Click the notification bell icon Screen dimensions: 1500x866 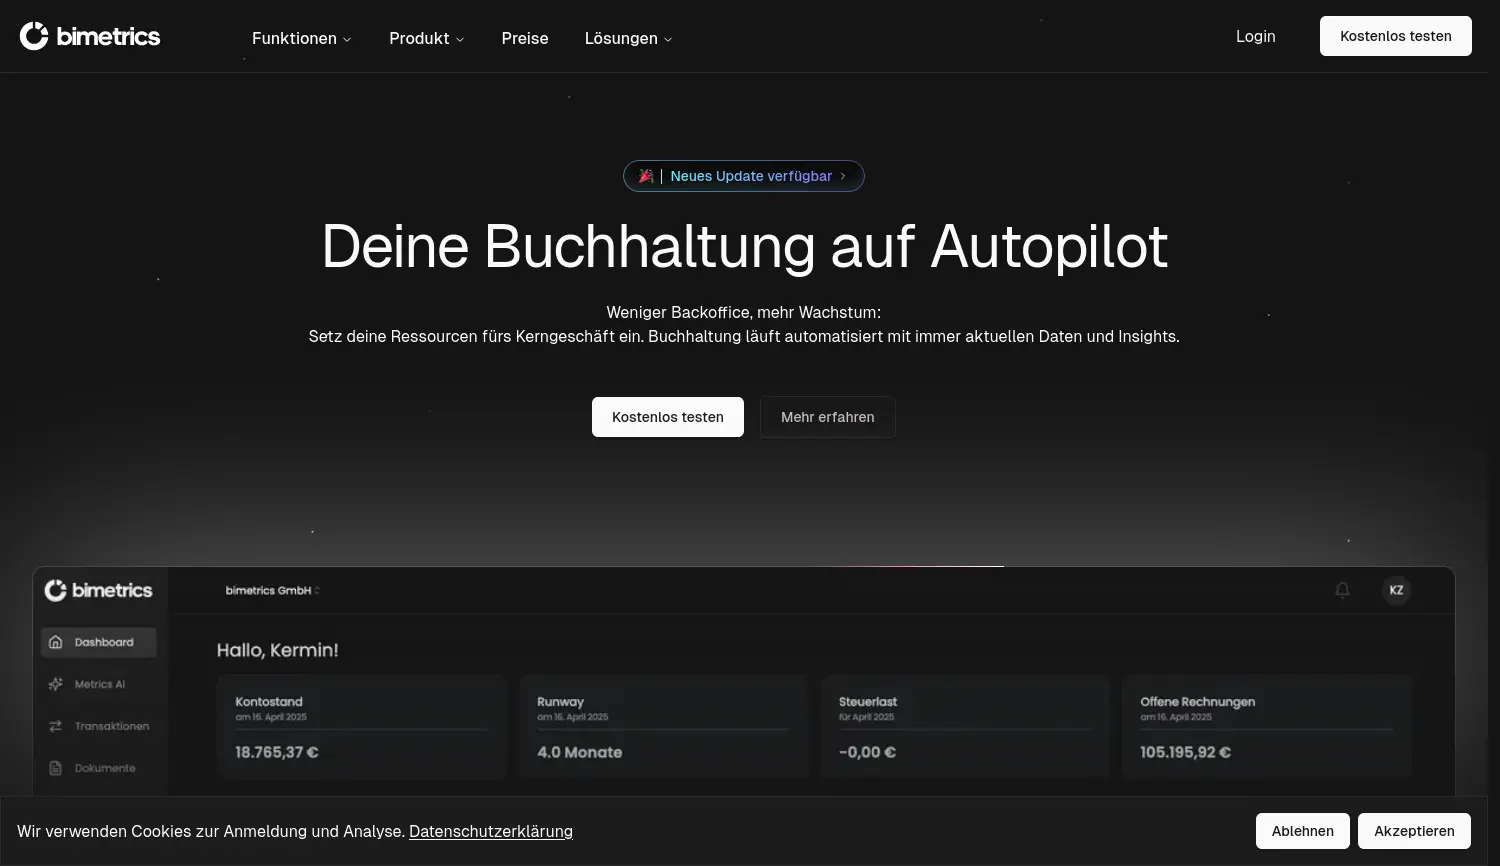tap(1342, 590)
